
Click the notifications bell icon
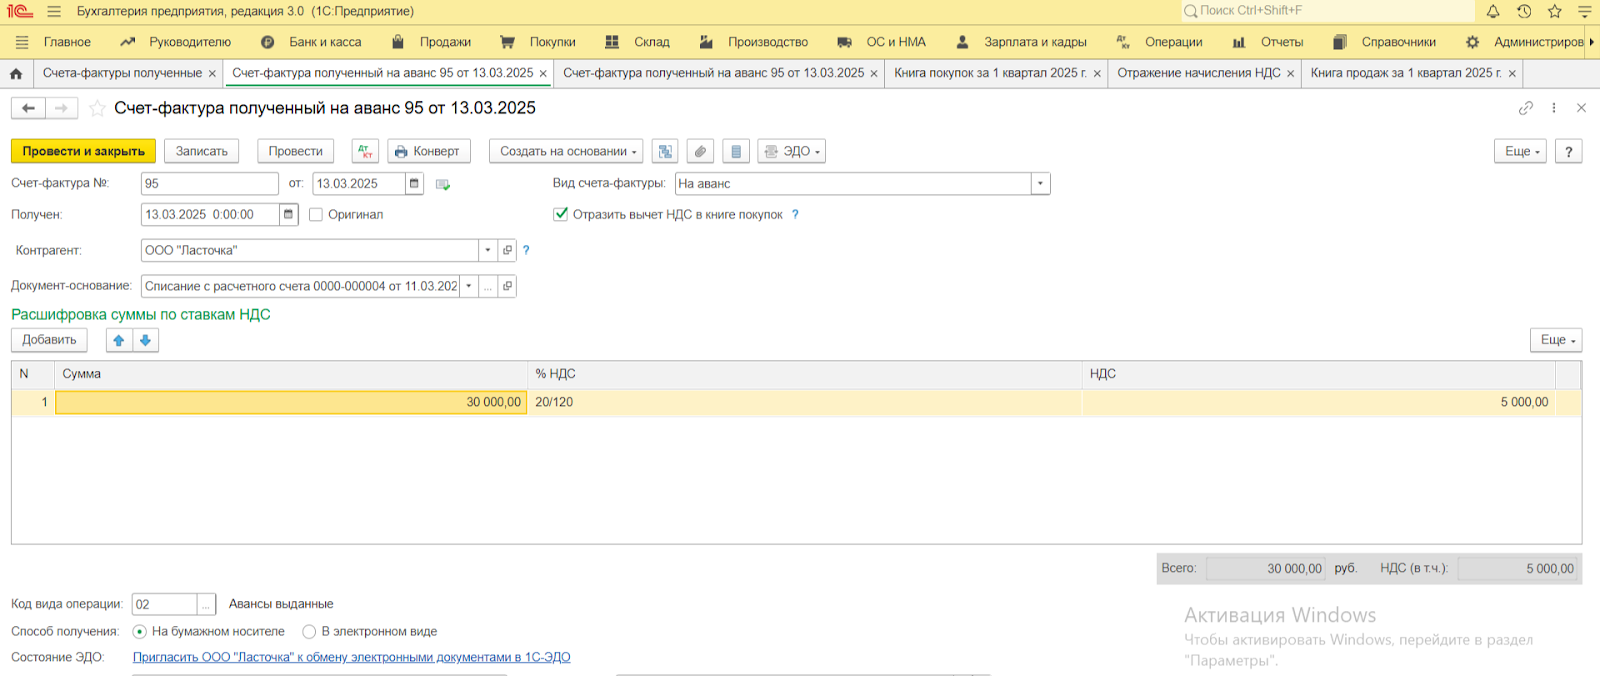tap(1492, 12)
